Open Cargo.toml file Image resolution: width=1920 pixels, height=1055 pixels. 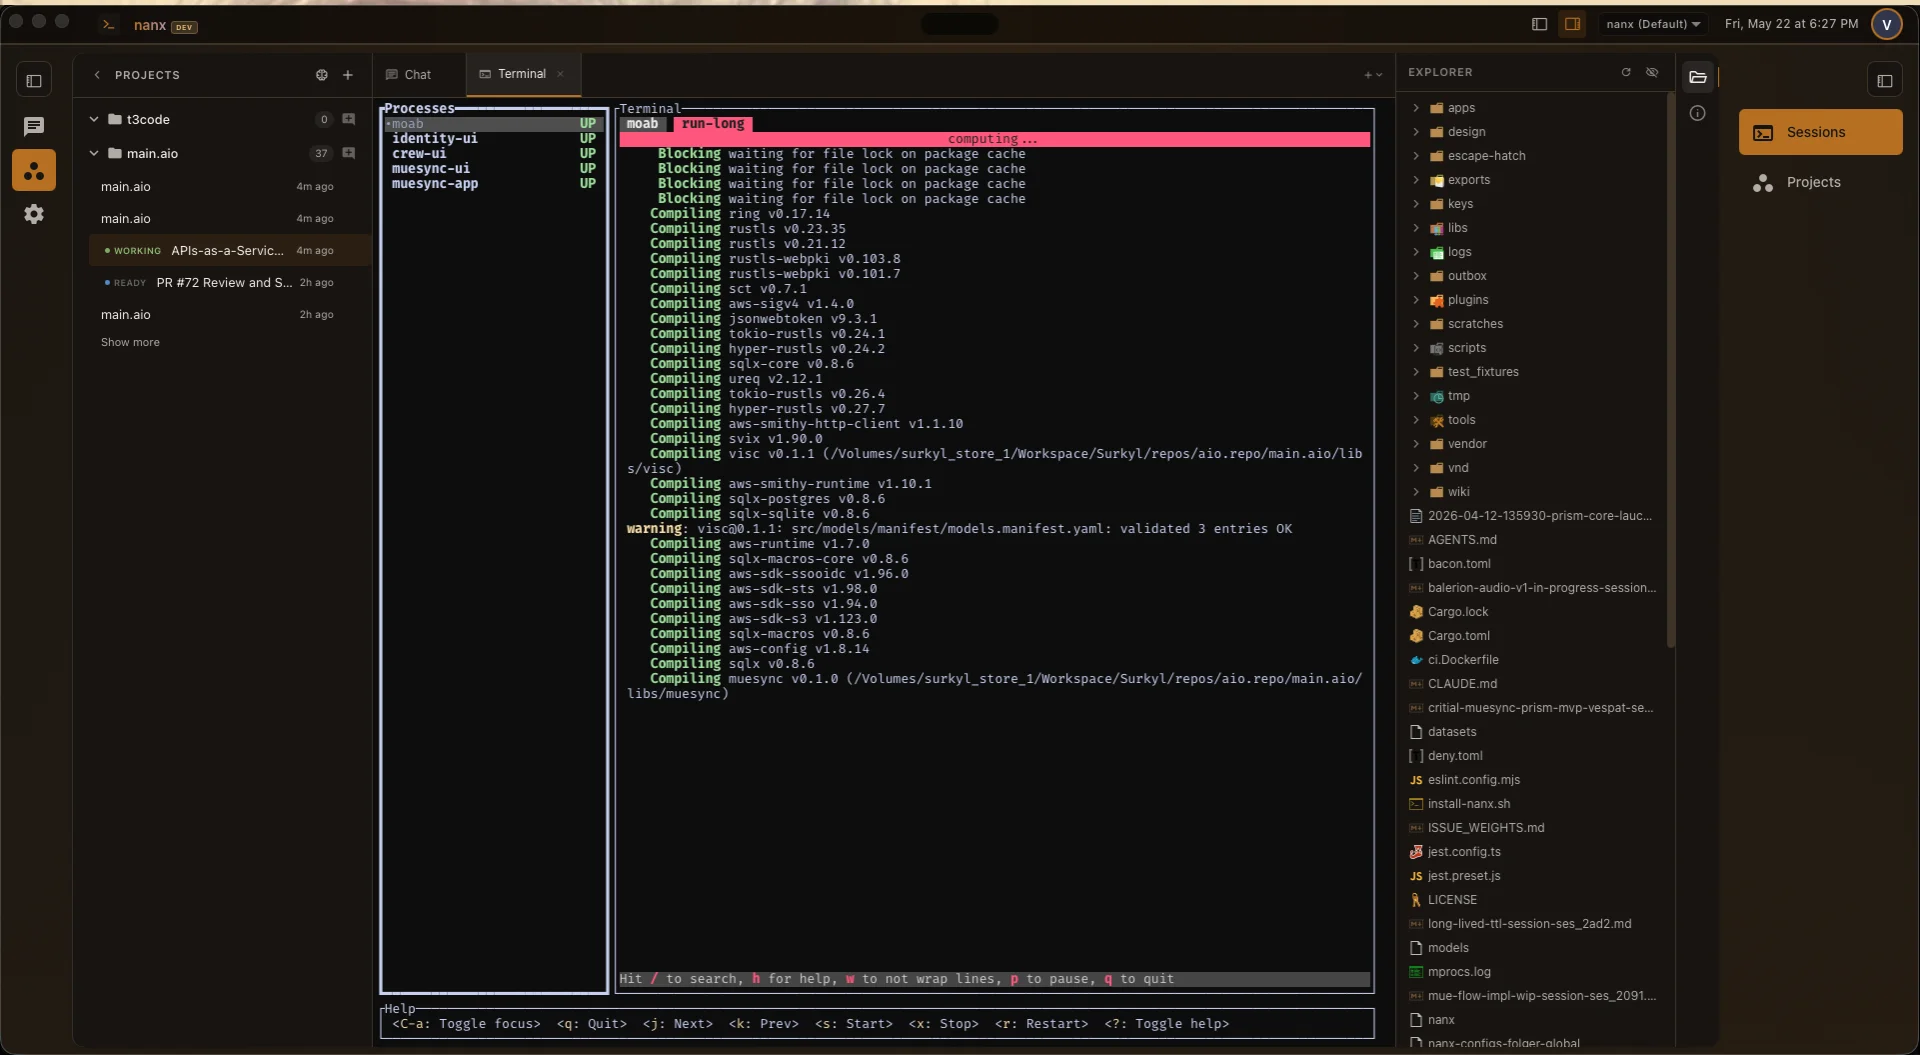(1458, 636)
